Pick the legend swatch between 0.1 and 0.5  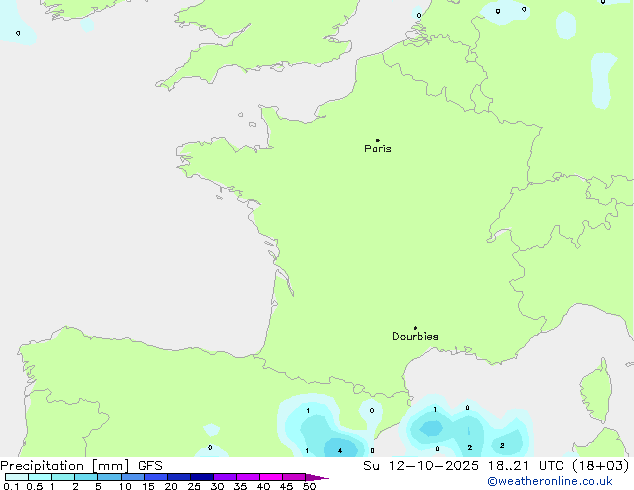coord(17,477)
